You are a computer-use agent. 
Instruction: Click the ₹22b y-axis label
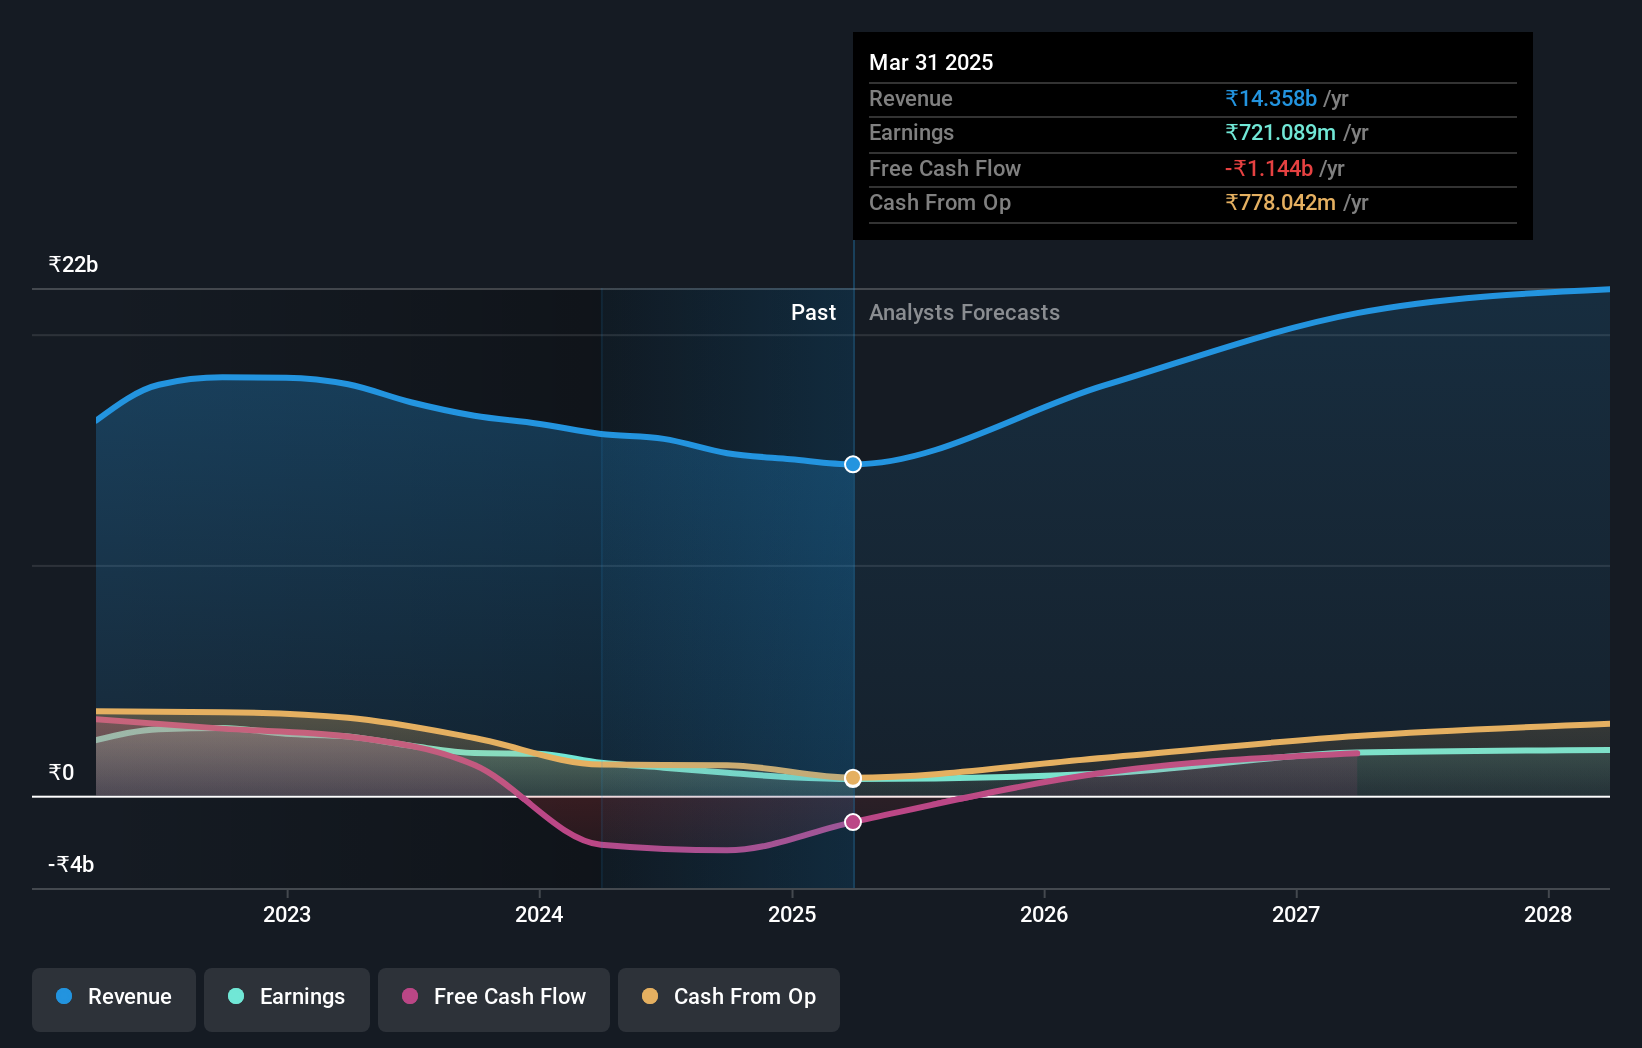click(x=73, y=264)
